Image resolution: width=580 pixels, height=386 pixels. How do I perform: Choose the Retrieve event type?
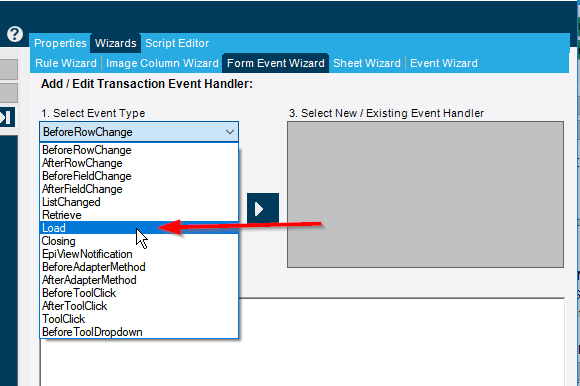click(x=139, y=215)
